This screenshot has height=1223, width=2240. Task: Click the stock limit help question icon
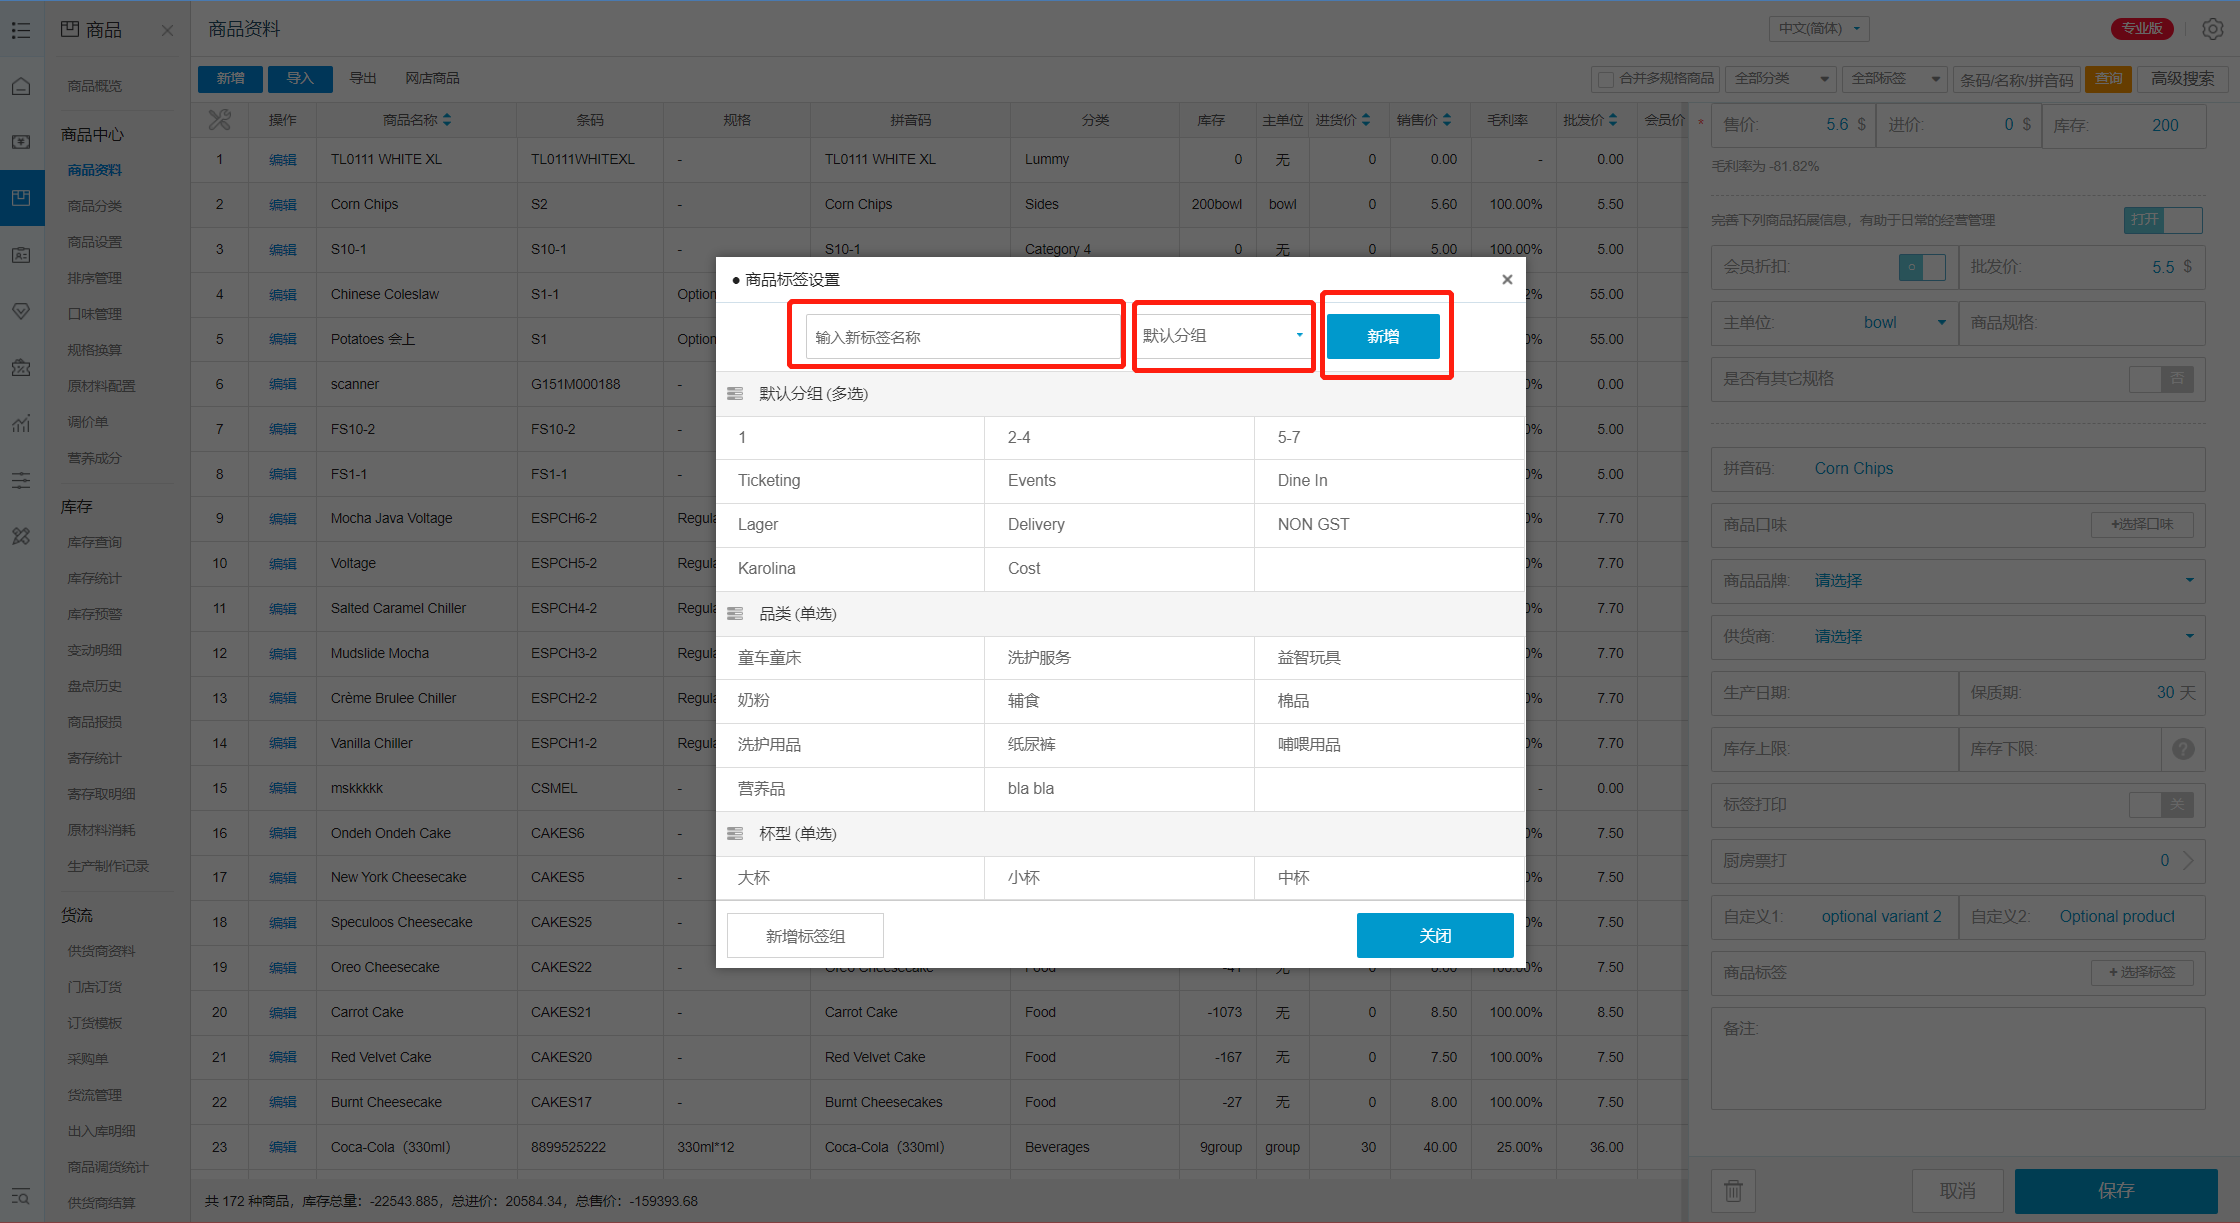pyautogui.click(x=2183, y=748)
